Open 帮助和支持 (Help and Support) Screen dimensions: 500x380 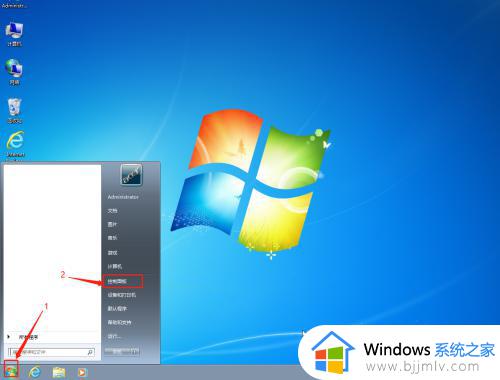coord(119,322)
